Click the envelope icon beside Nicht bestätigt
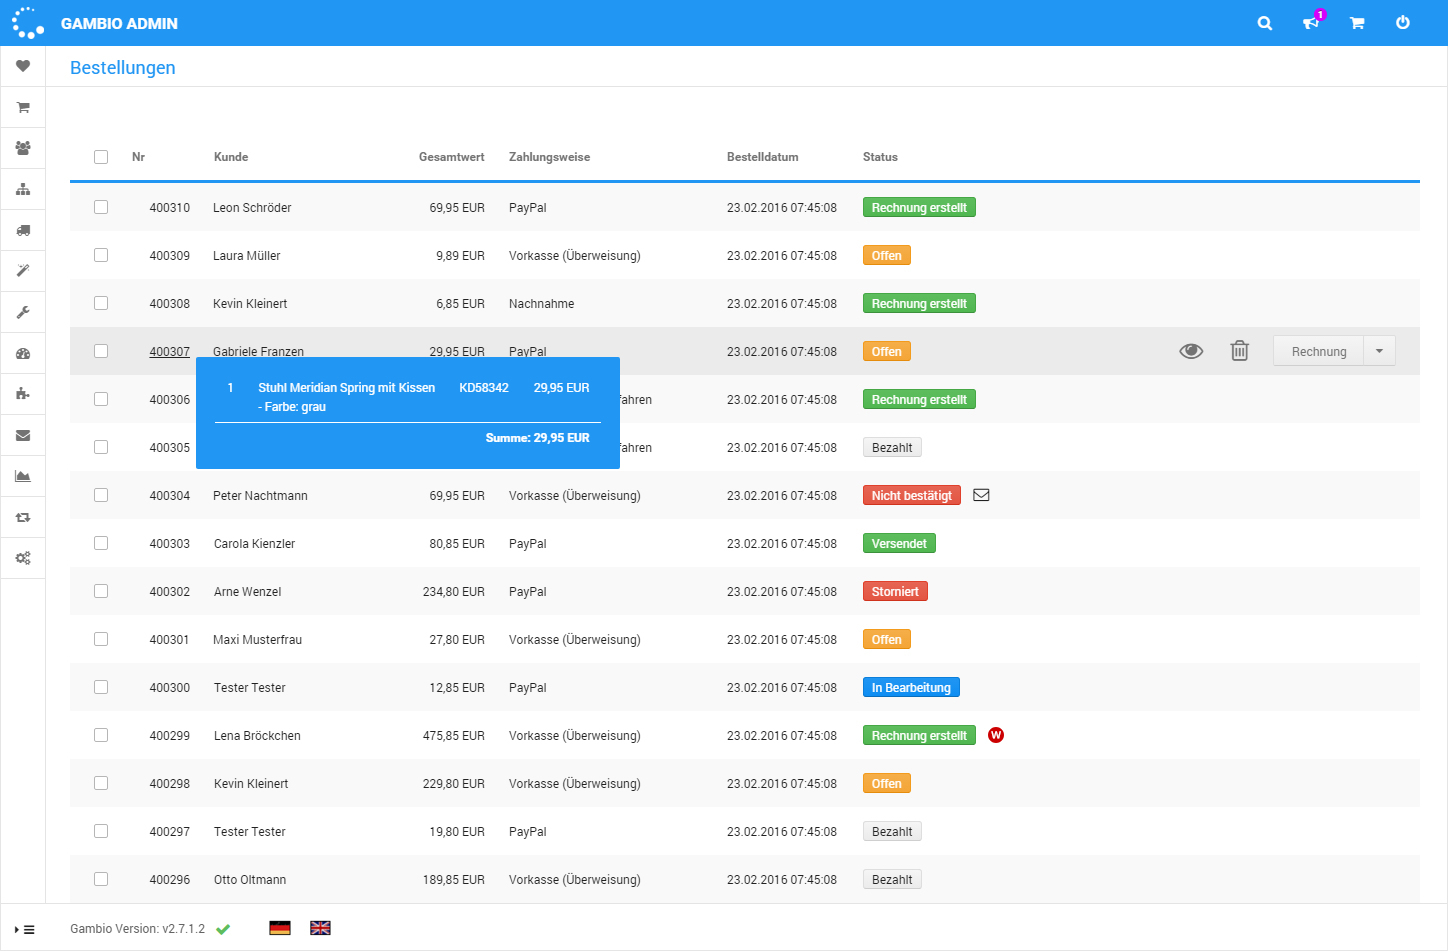Image resolution: width=1448 pixels, height=951 pixels. point(981,495)
